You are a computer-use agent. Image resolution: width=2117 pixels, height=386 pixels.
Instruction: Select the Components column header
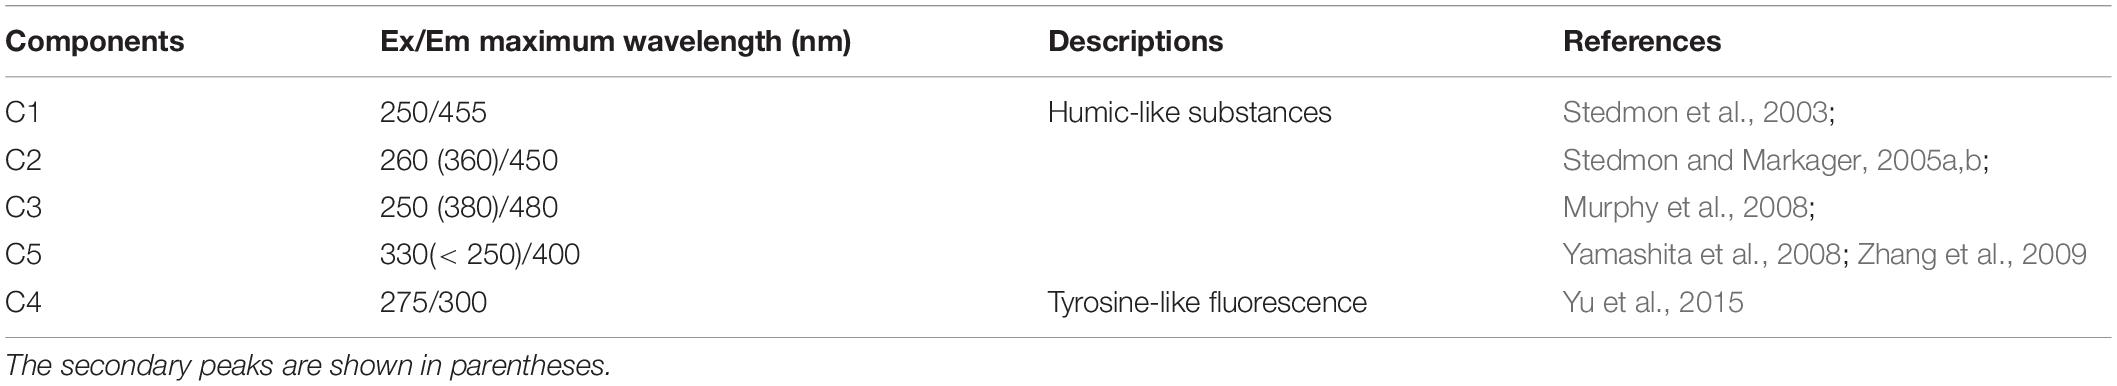pos(95,41)
